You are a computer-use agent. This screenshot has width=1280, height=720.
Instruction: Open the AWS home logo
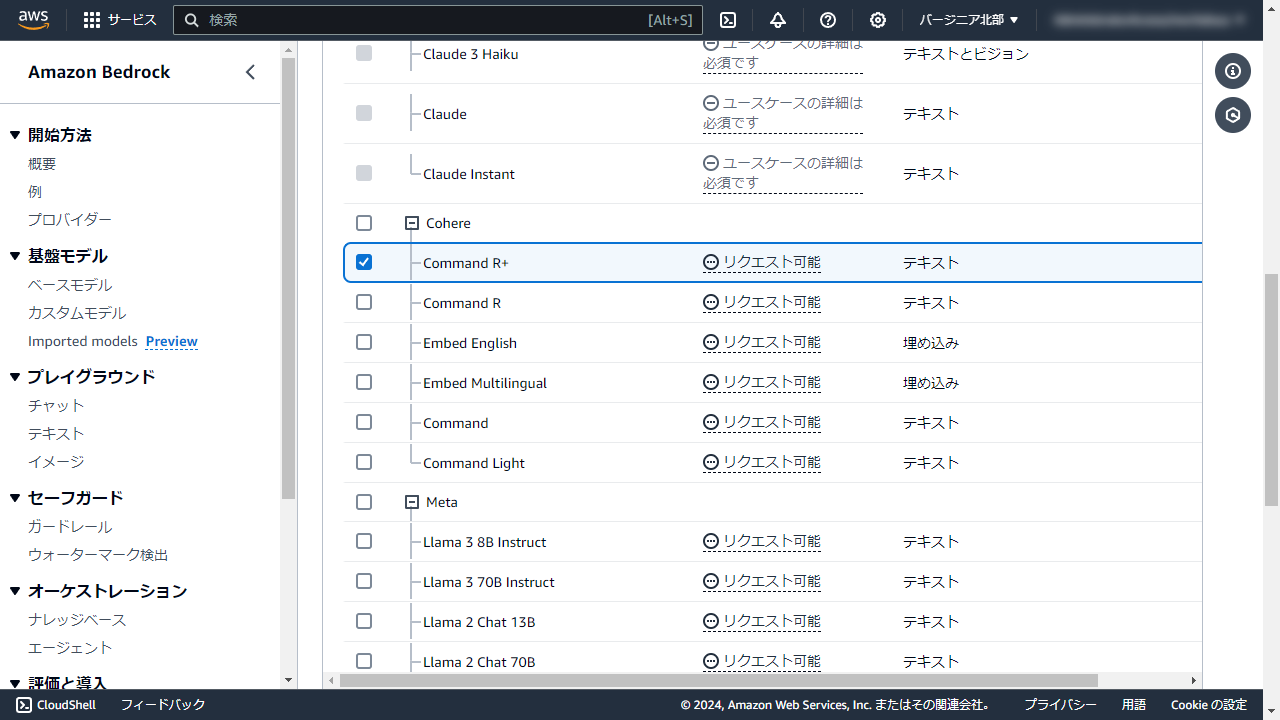point(34,20)
